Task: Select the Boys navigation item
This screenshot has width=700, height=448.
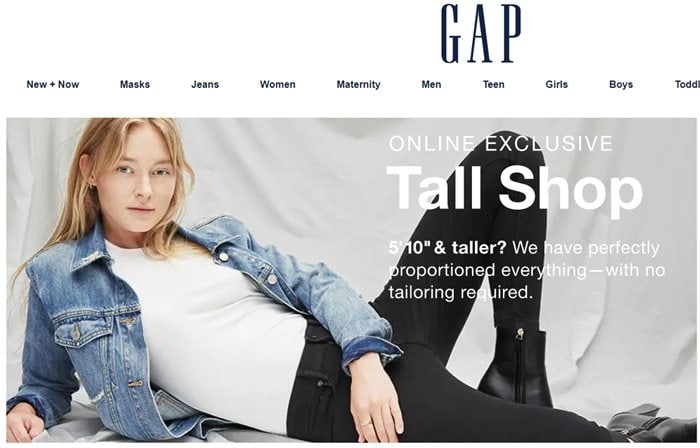Action: click(x=621, y=84)
